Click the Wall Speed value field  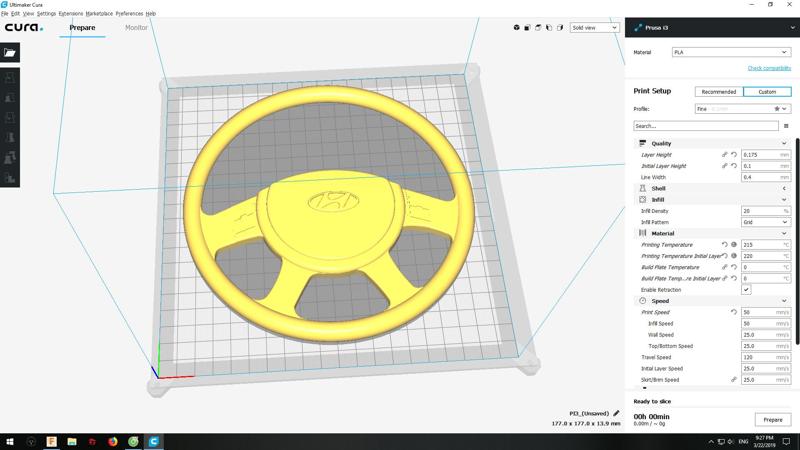tap(766, 335)
